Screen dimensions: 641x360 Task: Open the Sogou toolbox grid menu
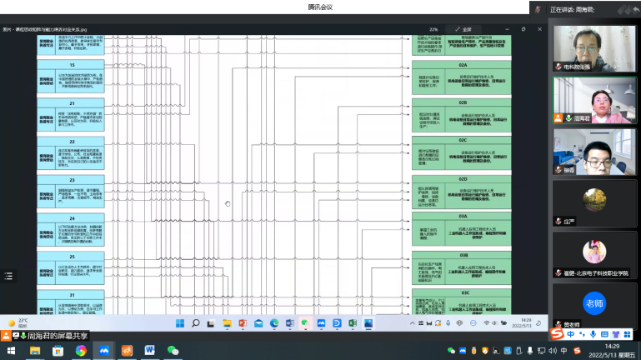[627, 335]
